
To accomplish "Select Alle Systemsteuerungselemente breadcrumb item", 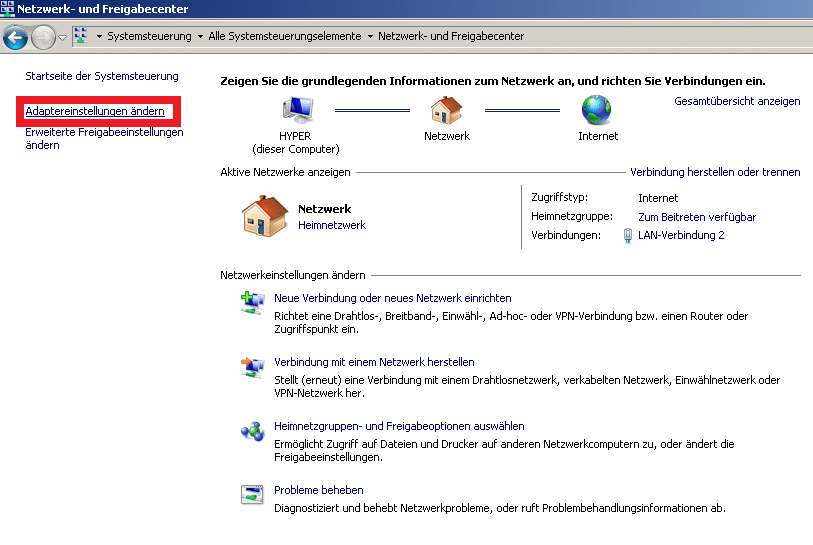I will point(284,37).
